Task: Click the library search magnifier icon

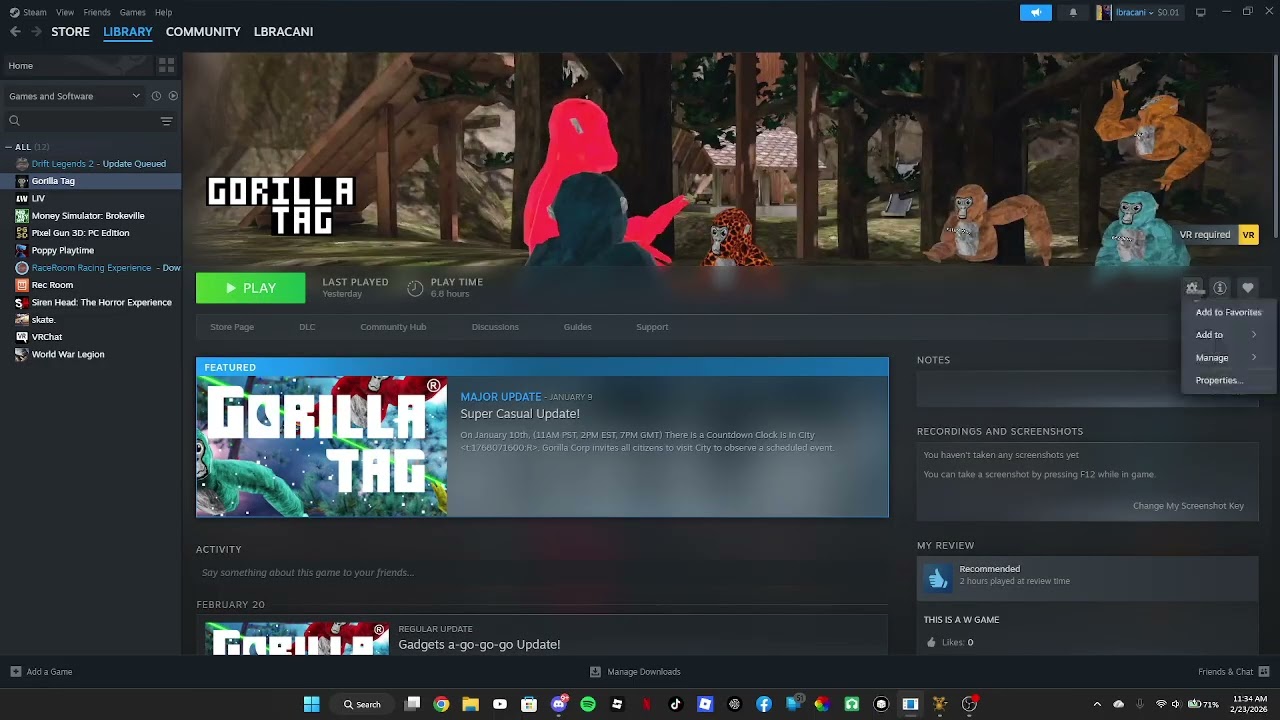Action: coord(14,121)
